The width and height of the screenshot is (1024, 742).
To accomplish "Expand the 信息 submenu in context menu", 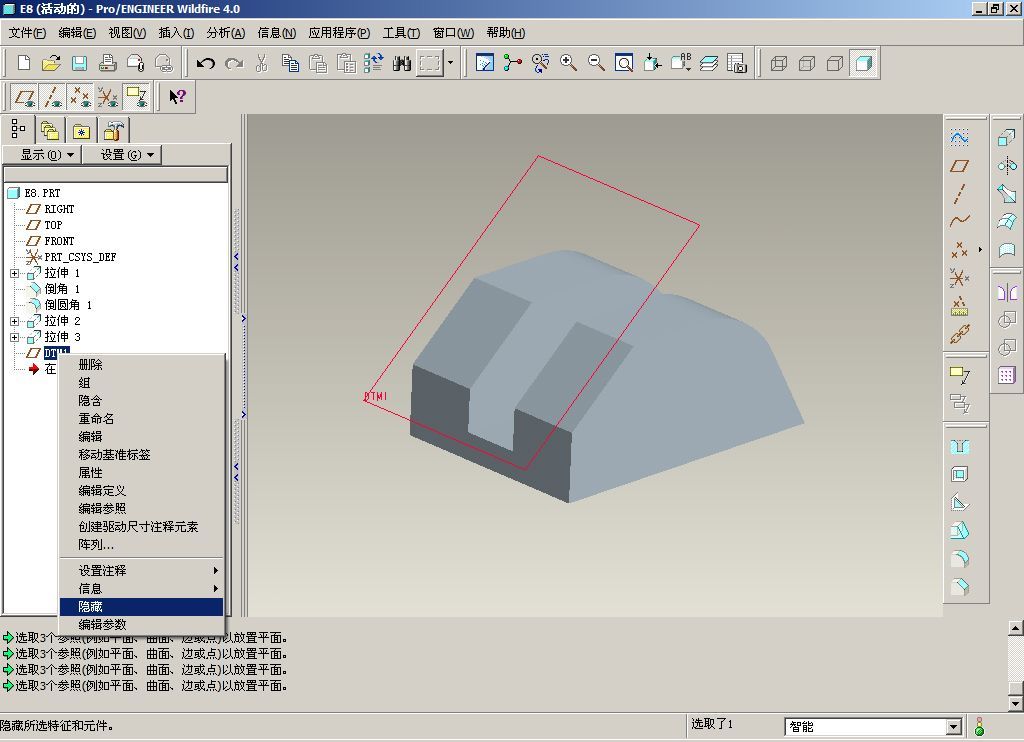I will [141, 589].
